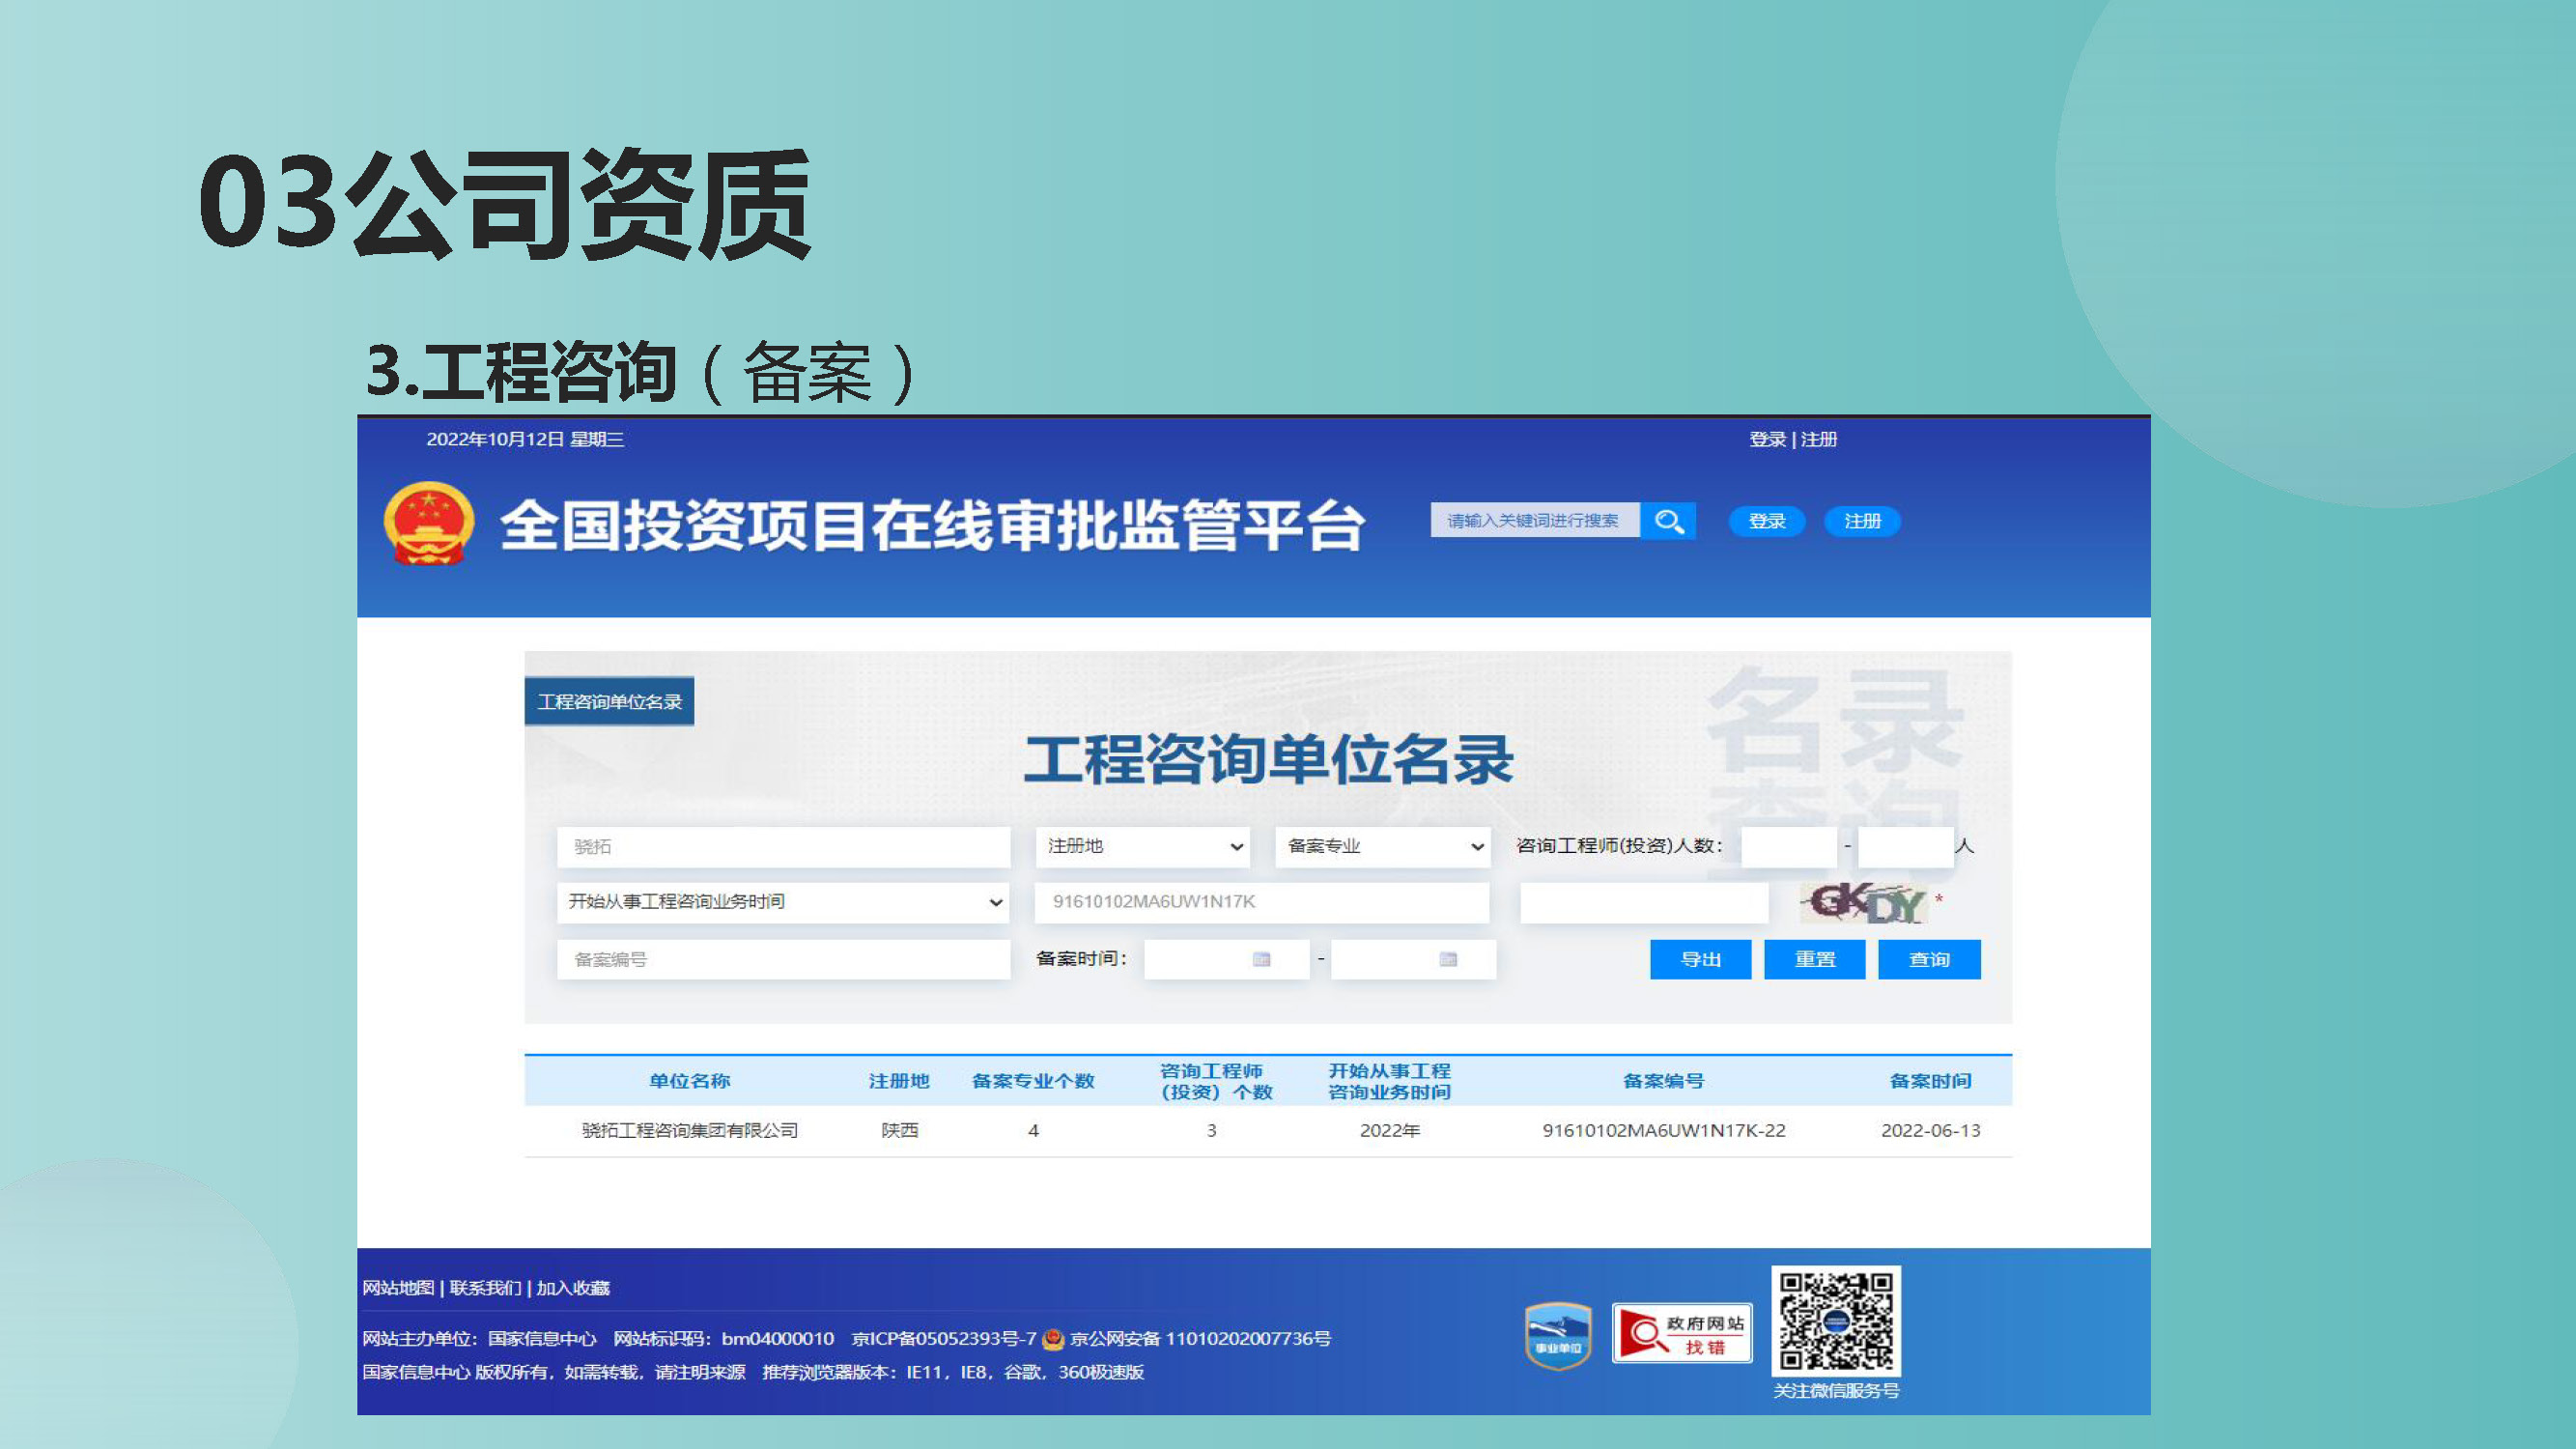Click the 陕西 cell

click(x=899, y=1131)
